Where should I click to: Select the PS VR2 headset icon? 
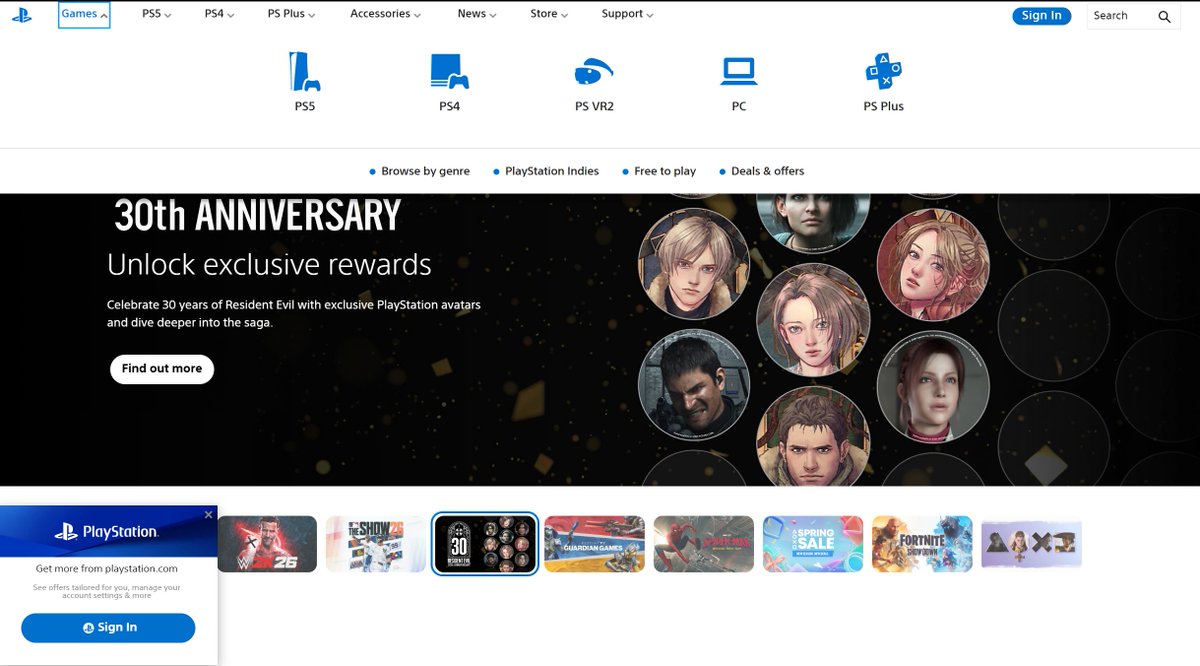click(594, 72)
